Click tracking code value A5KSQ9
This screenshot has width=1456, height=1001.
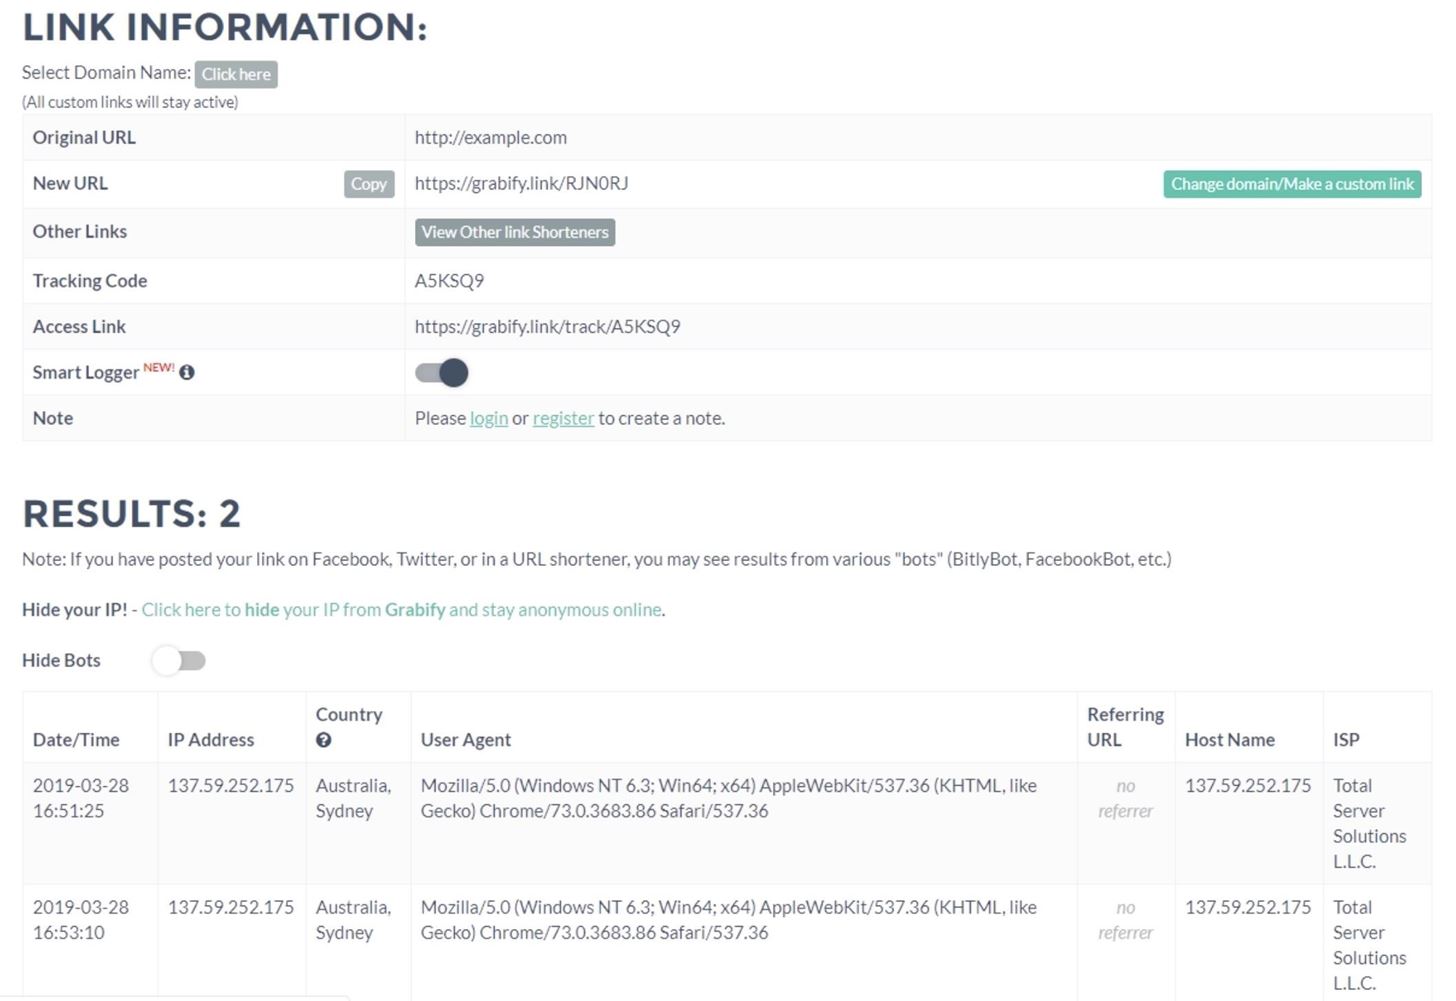[x=450, y=281]
